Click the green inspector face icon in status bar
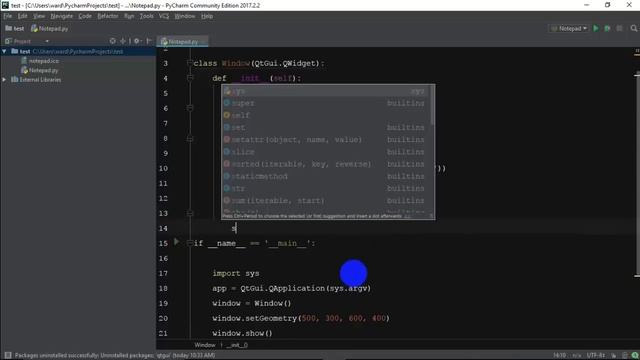Image resolution: width=640 pixels, height=360 pixels. [x=635, y=356]
